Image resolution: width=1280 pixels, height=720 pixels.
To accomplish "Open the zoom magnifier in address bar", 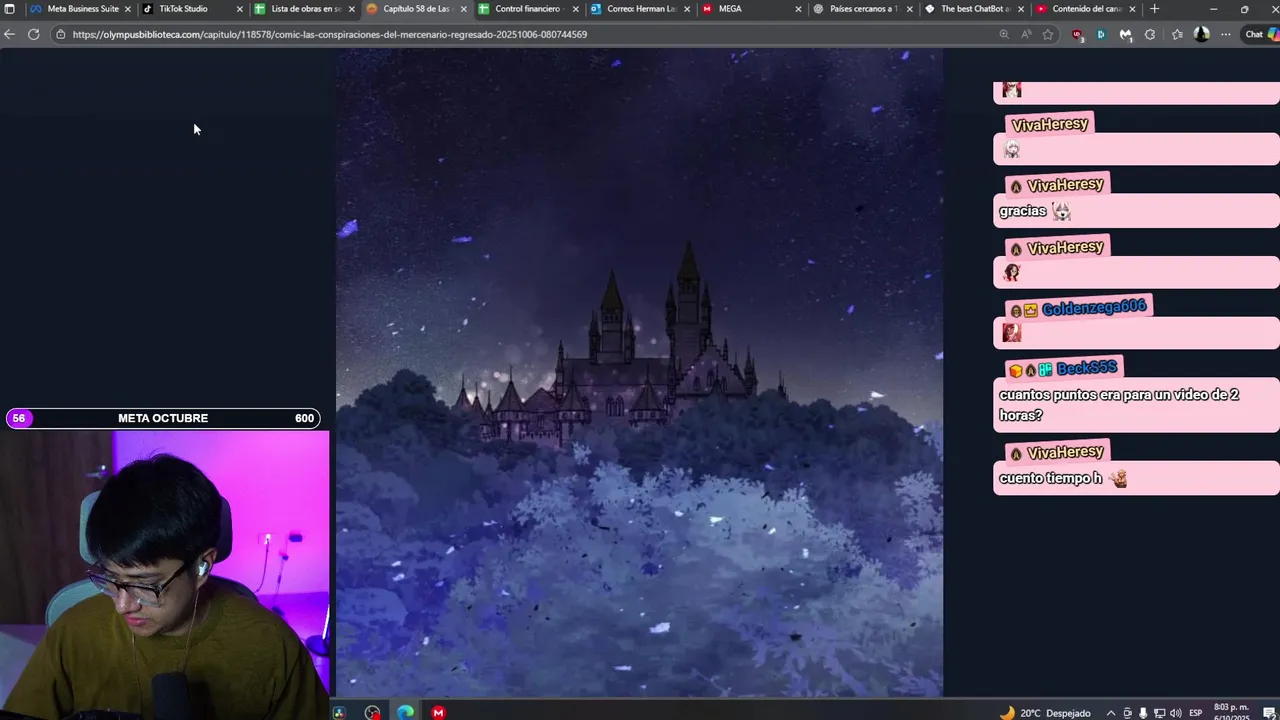I will pos(1004,34).
